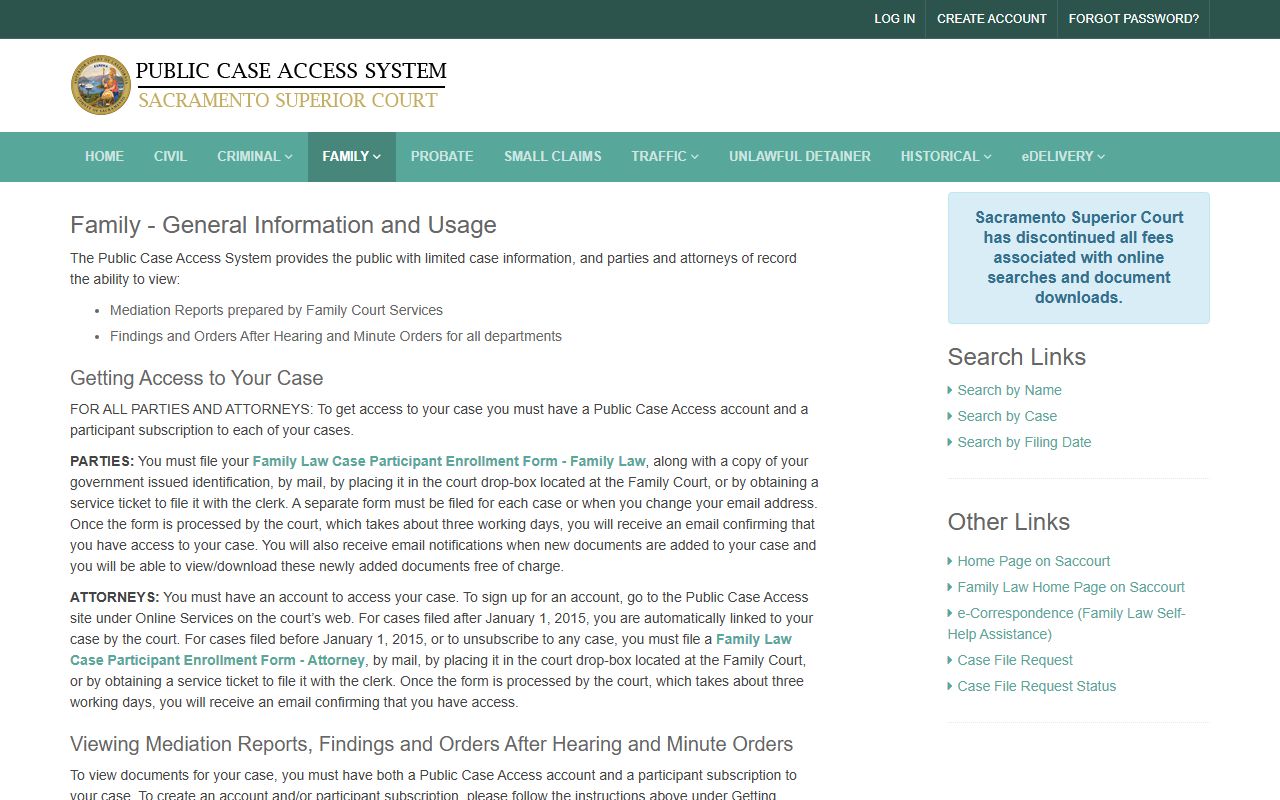1280x800 pixels.
Task: Select Small Claims in the navigation bar
Action: point(553,156)
